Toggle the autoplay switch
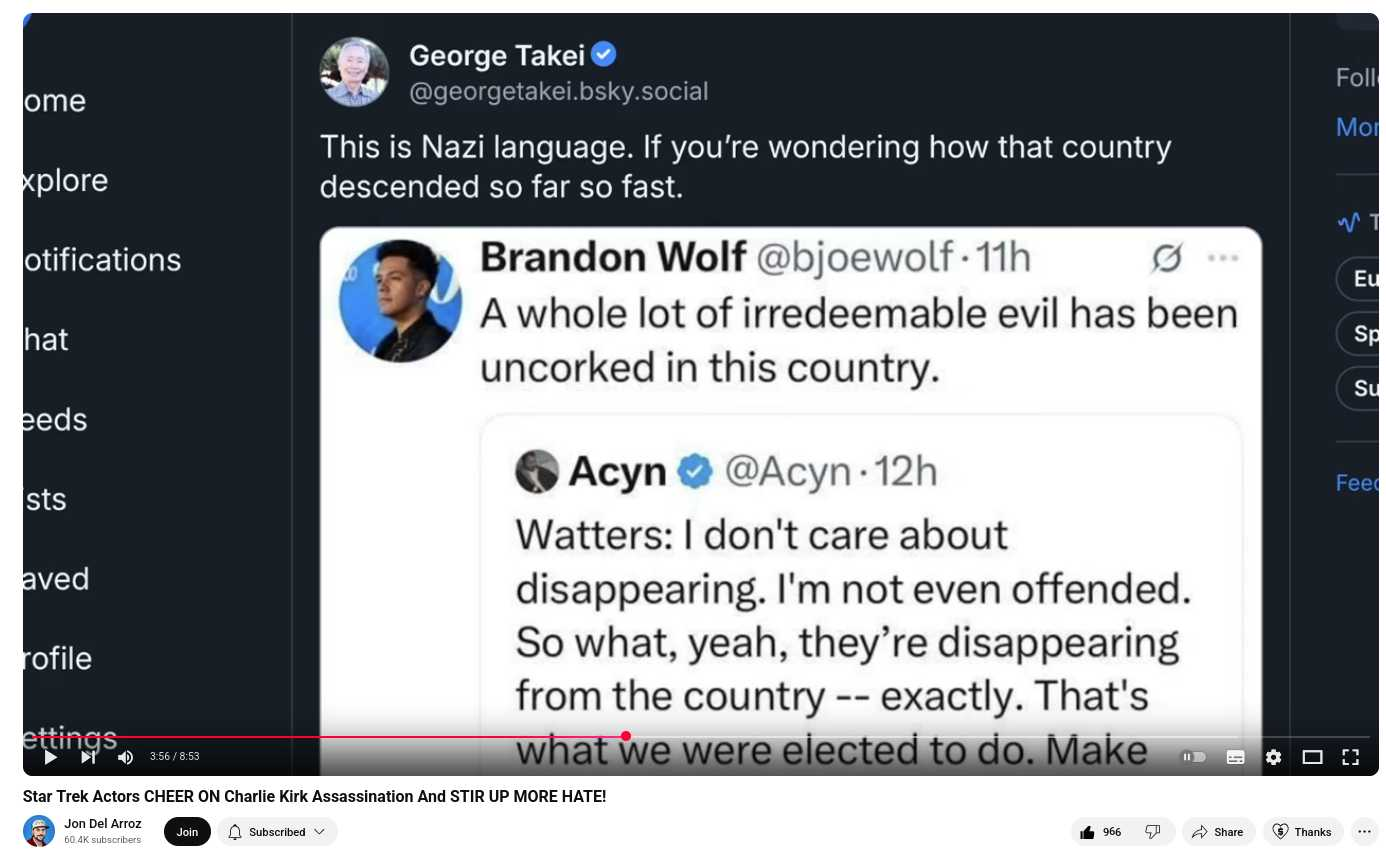The image size is (1386, 858). pos(1194,757)
